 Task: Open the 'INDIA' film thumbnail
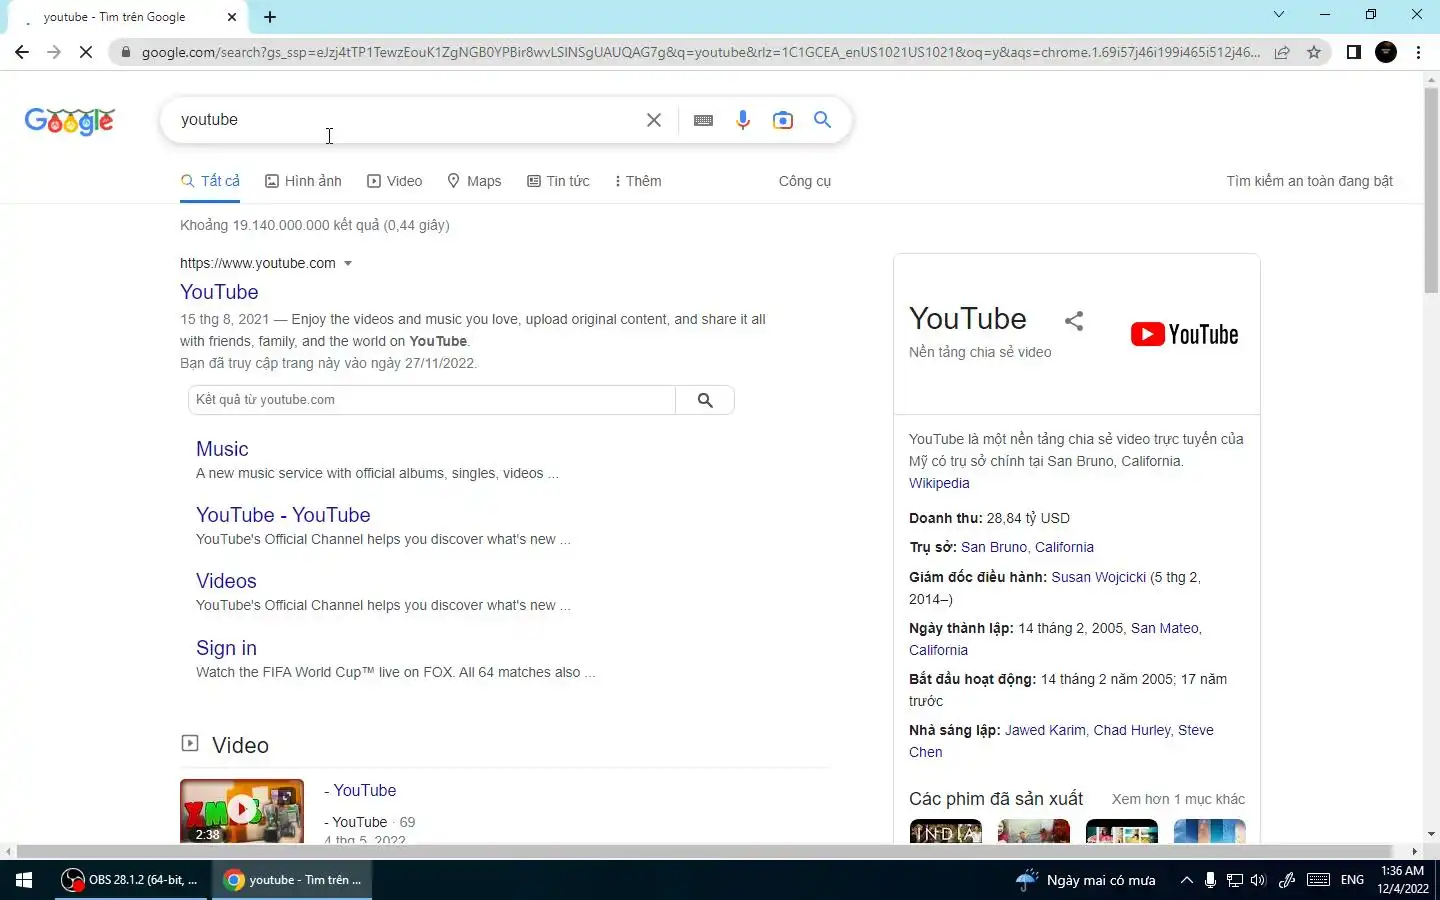pos(946,831)
